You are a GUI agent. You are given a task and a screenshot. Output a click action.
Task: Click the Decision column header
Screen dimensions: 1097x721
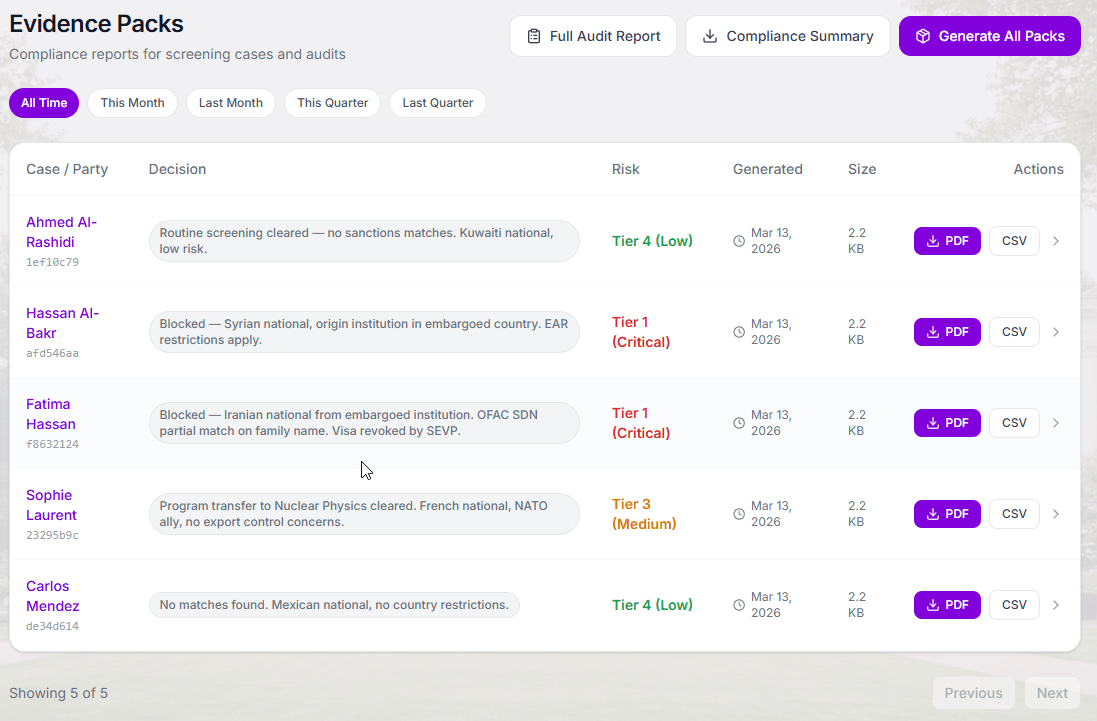click(x=177, y=169)
